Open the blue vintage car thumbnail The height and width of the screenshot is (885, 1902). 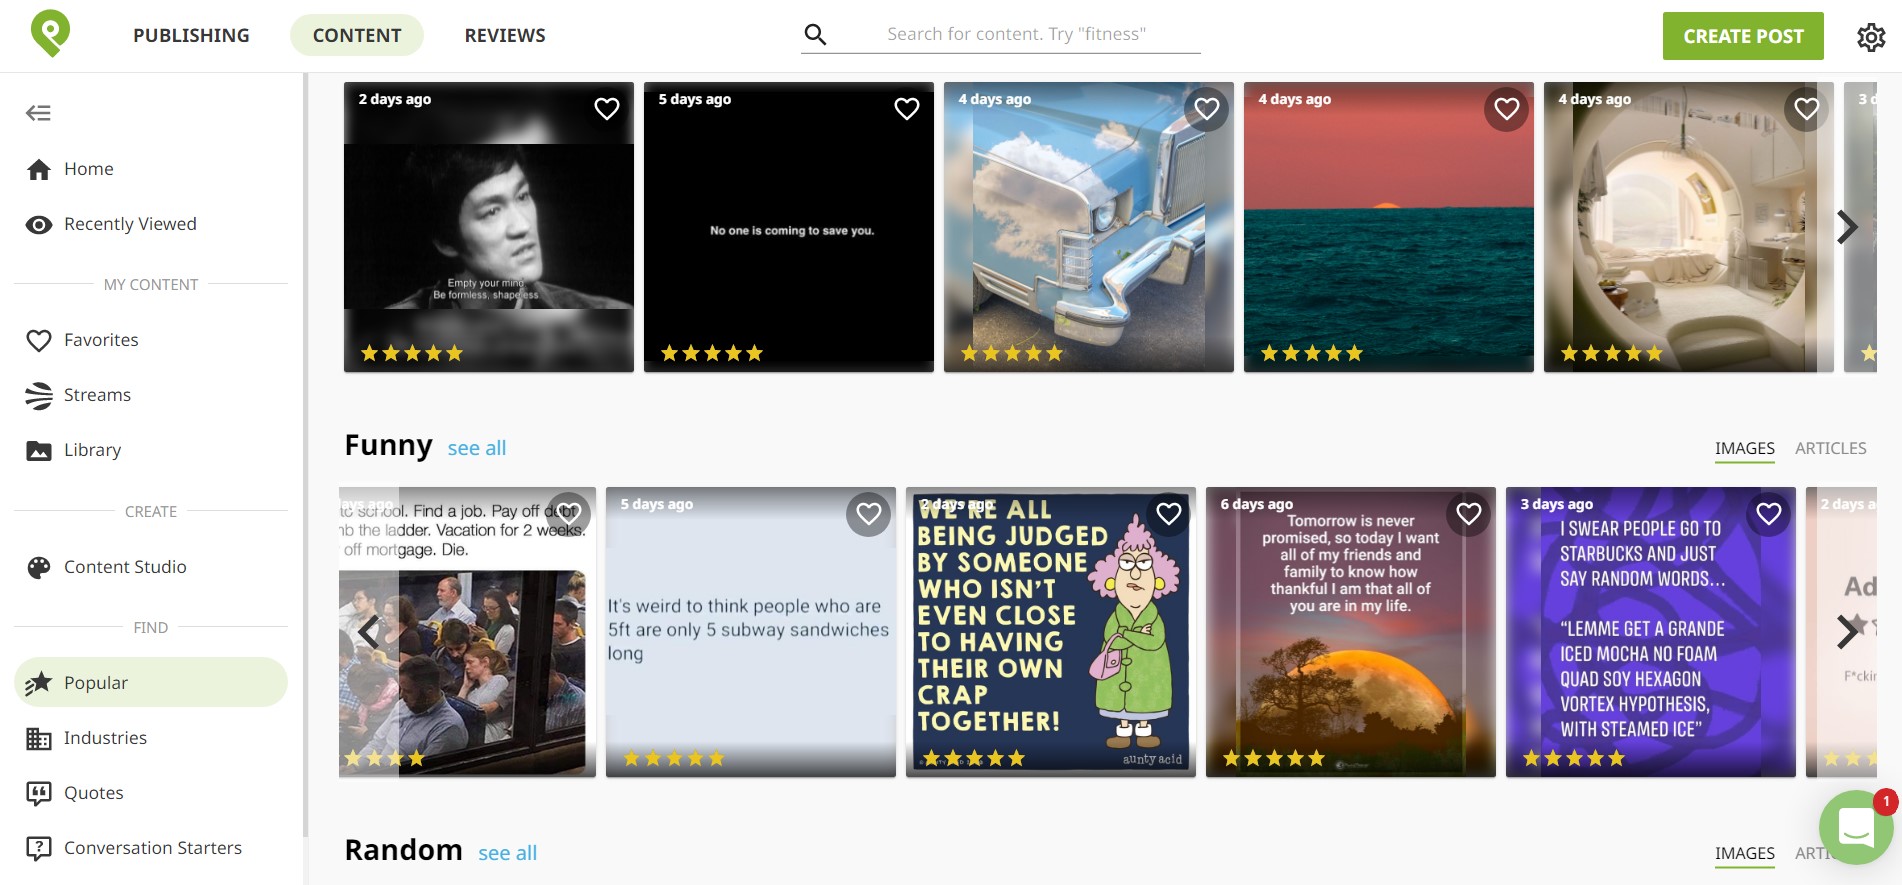pyautogui.click(x=1089, y=227)
